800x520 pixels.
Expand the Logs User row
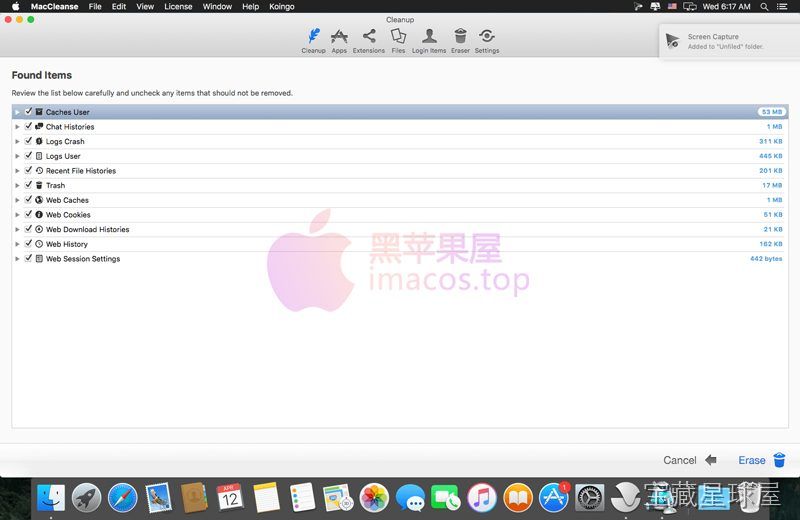click(x=17, y=156)
